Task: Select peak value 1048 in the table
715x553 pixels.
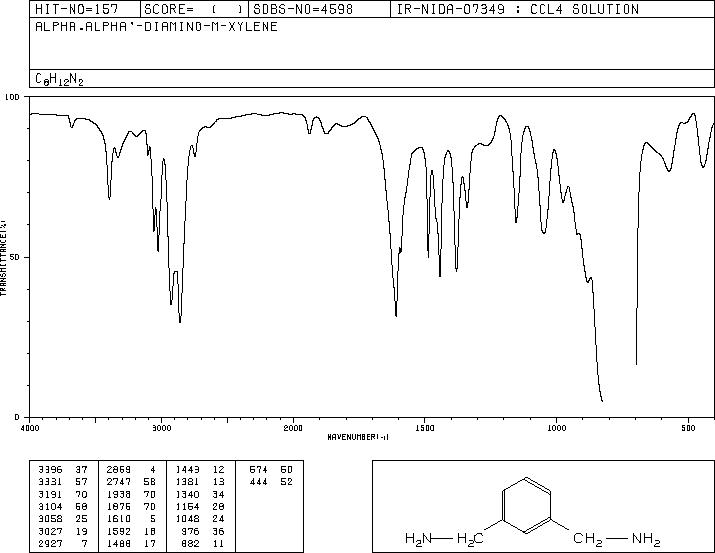Action: pos(187,519)
